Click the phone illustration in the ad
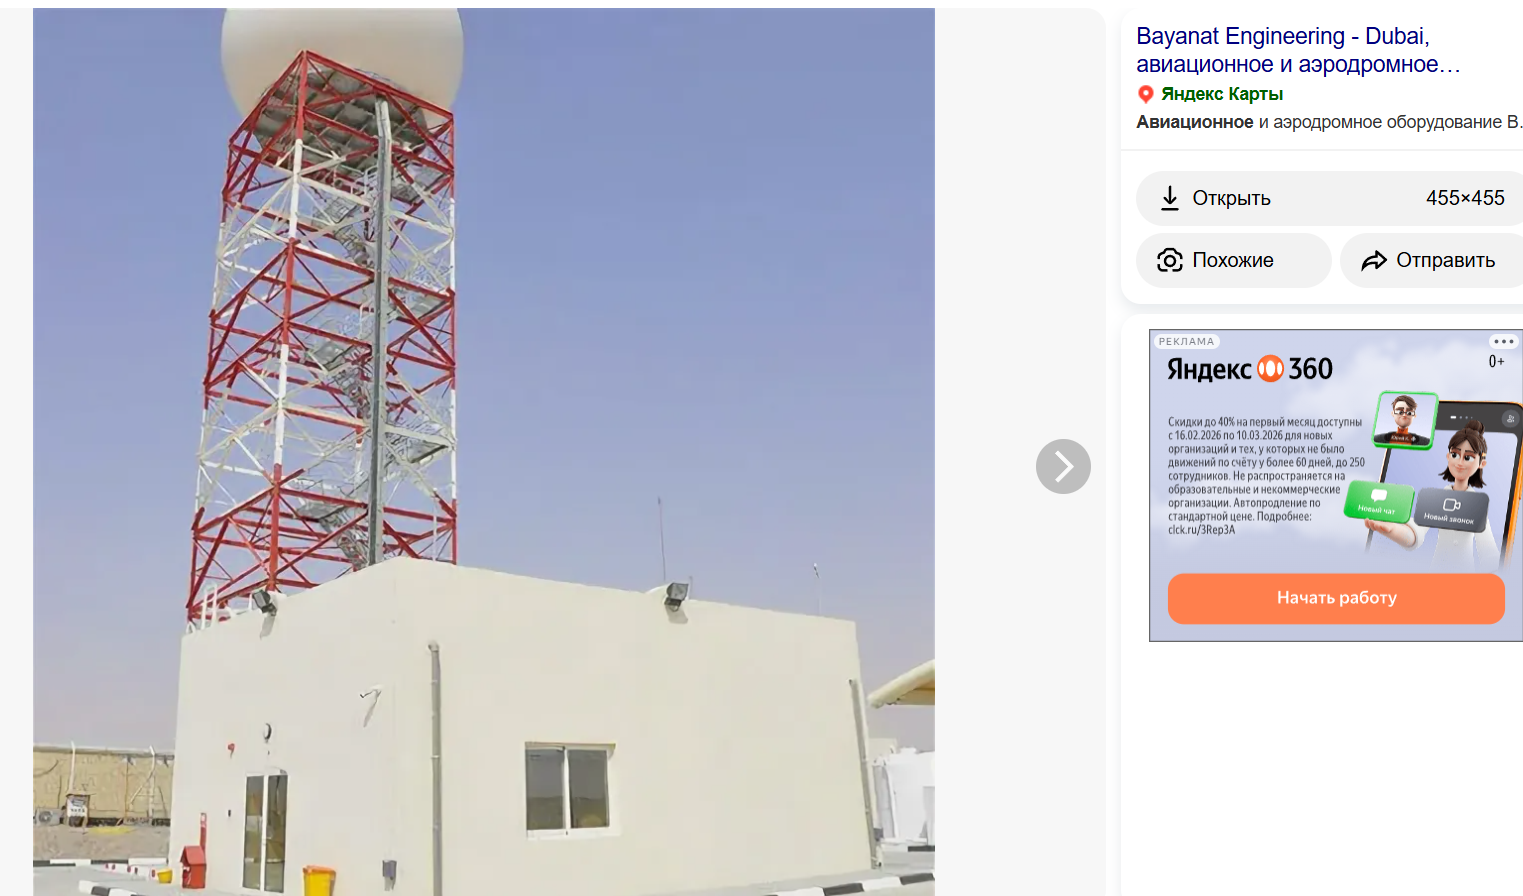Viewport: 1523px width, 896px height. [x=1440, y=480]
